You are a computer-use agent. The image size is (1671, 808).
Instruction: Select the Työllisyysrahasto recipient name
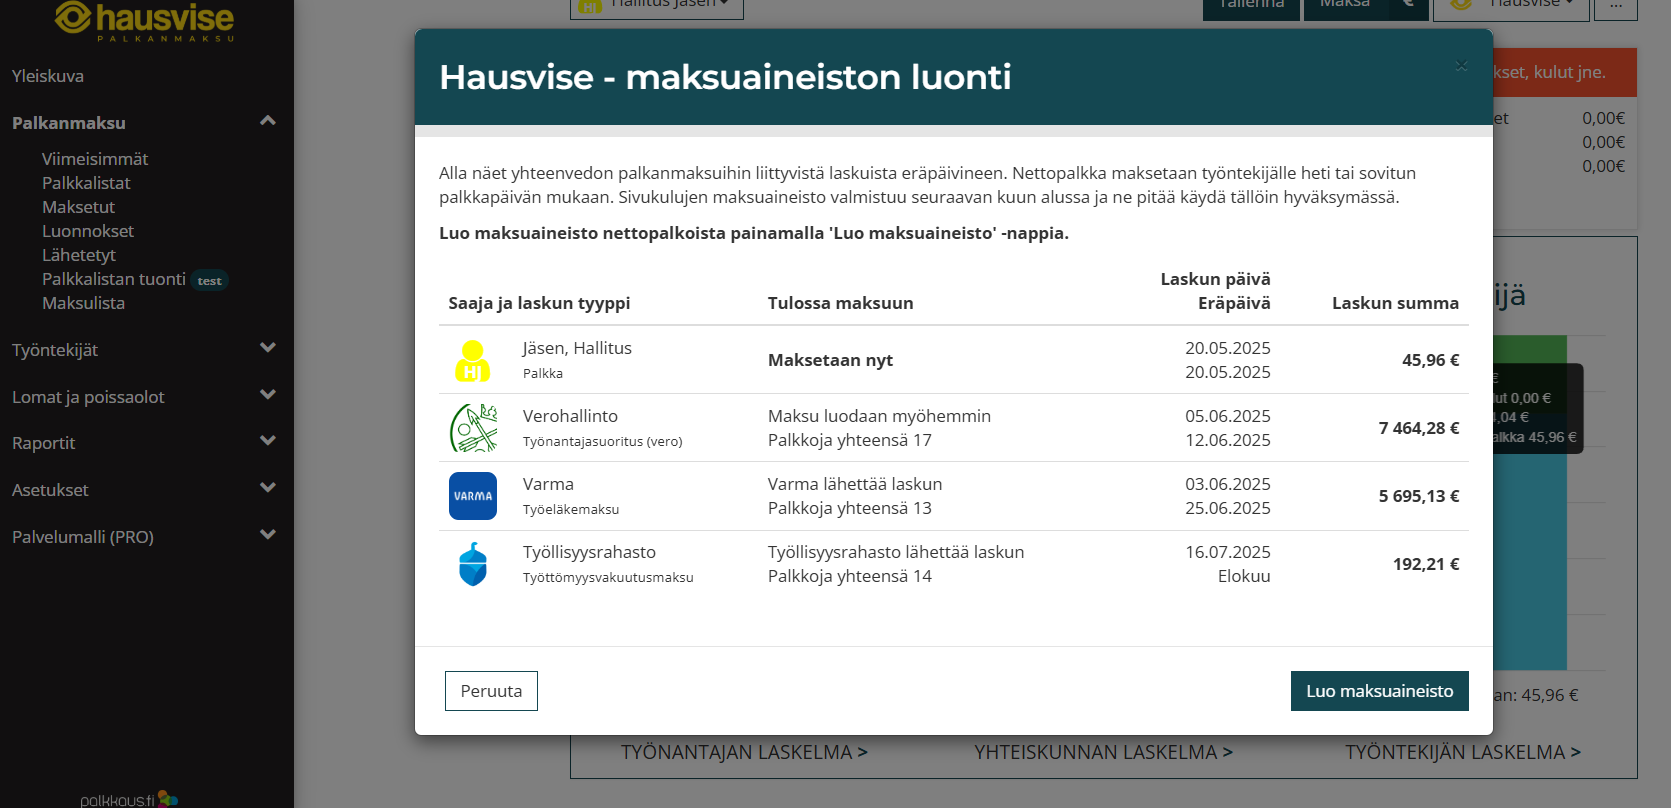(589, 552)
